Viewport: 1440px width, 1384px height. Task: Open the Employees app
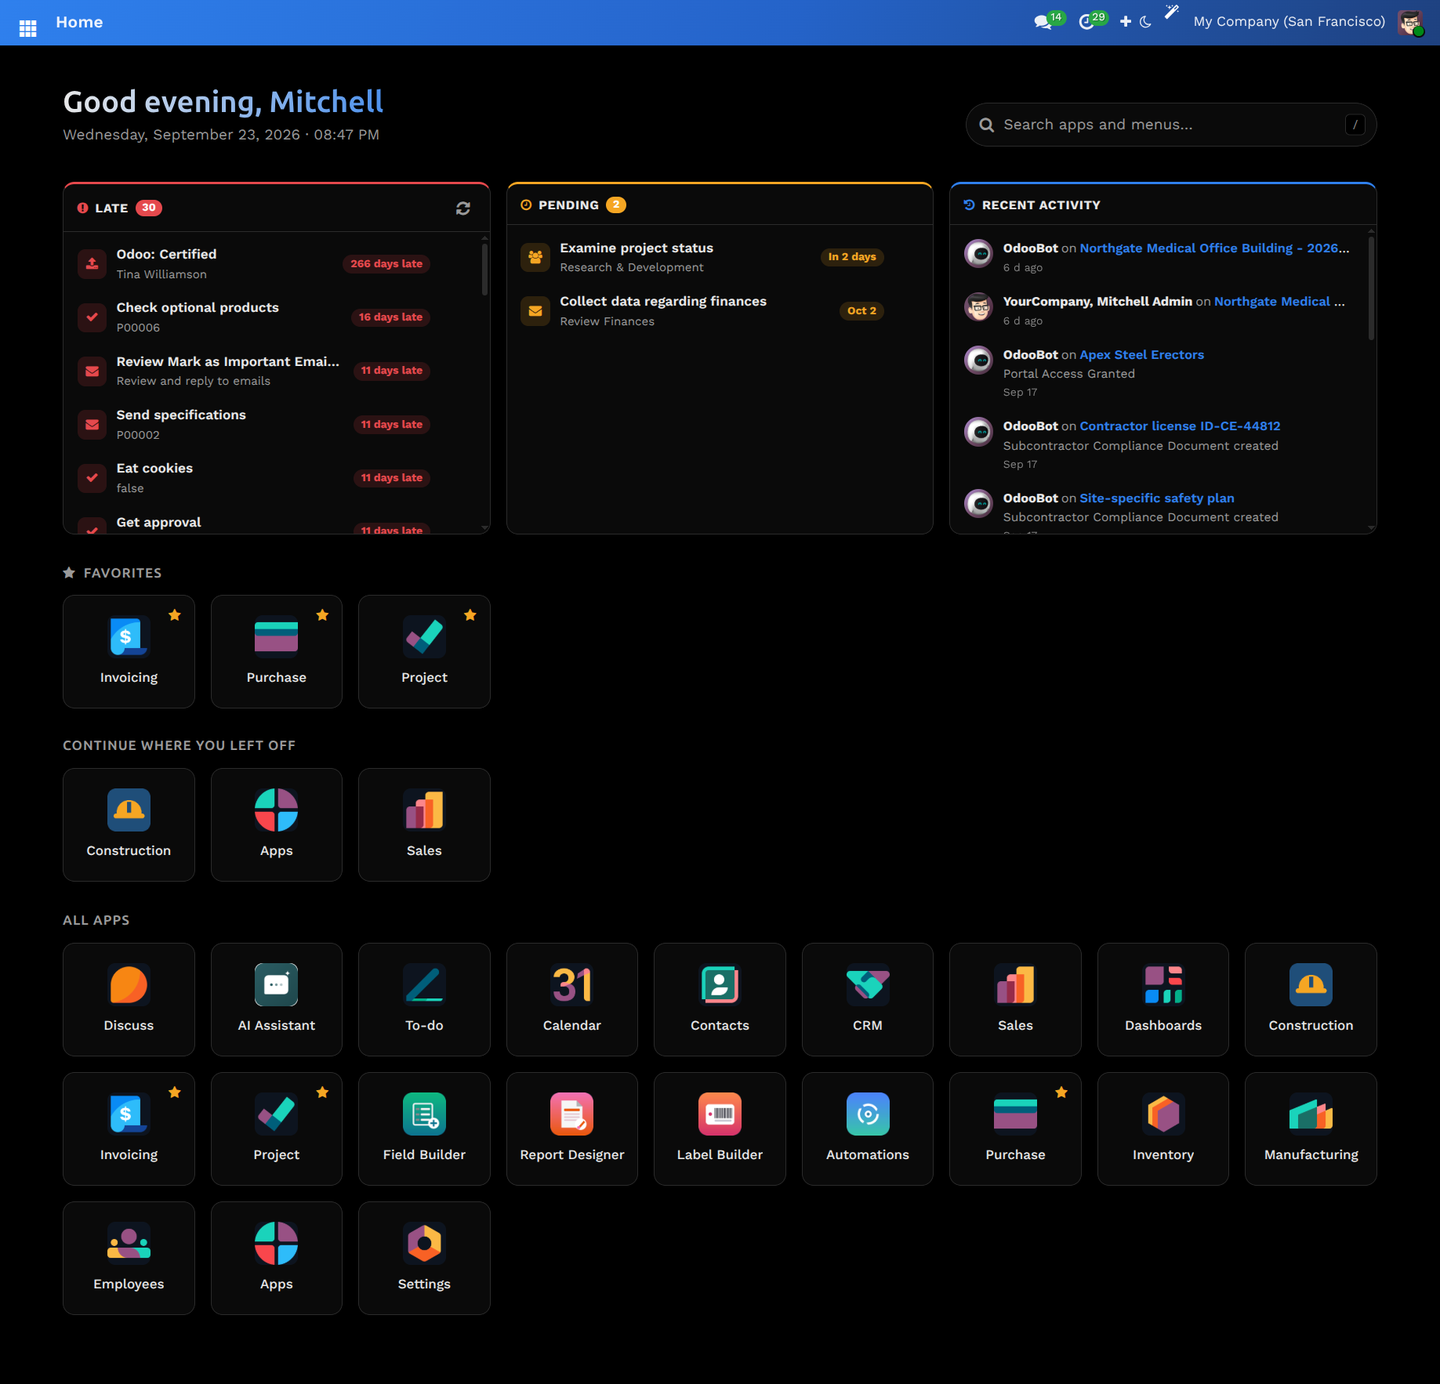click(129, 1258)
